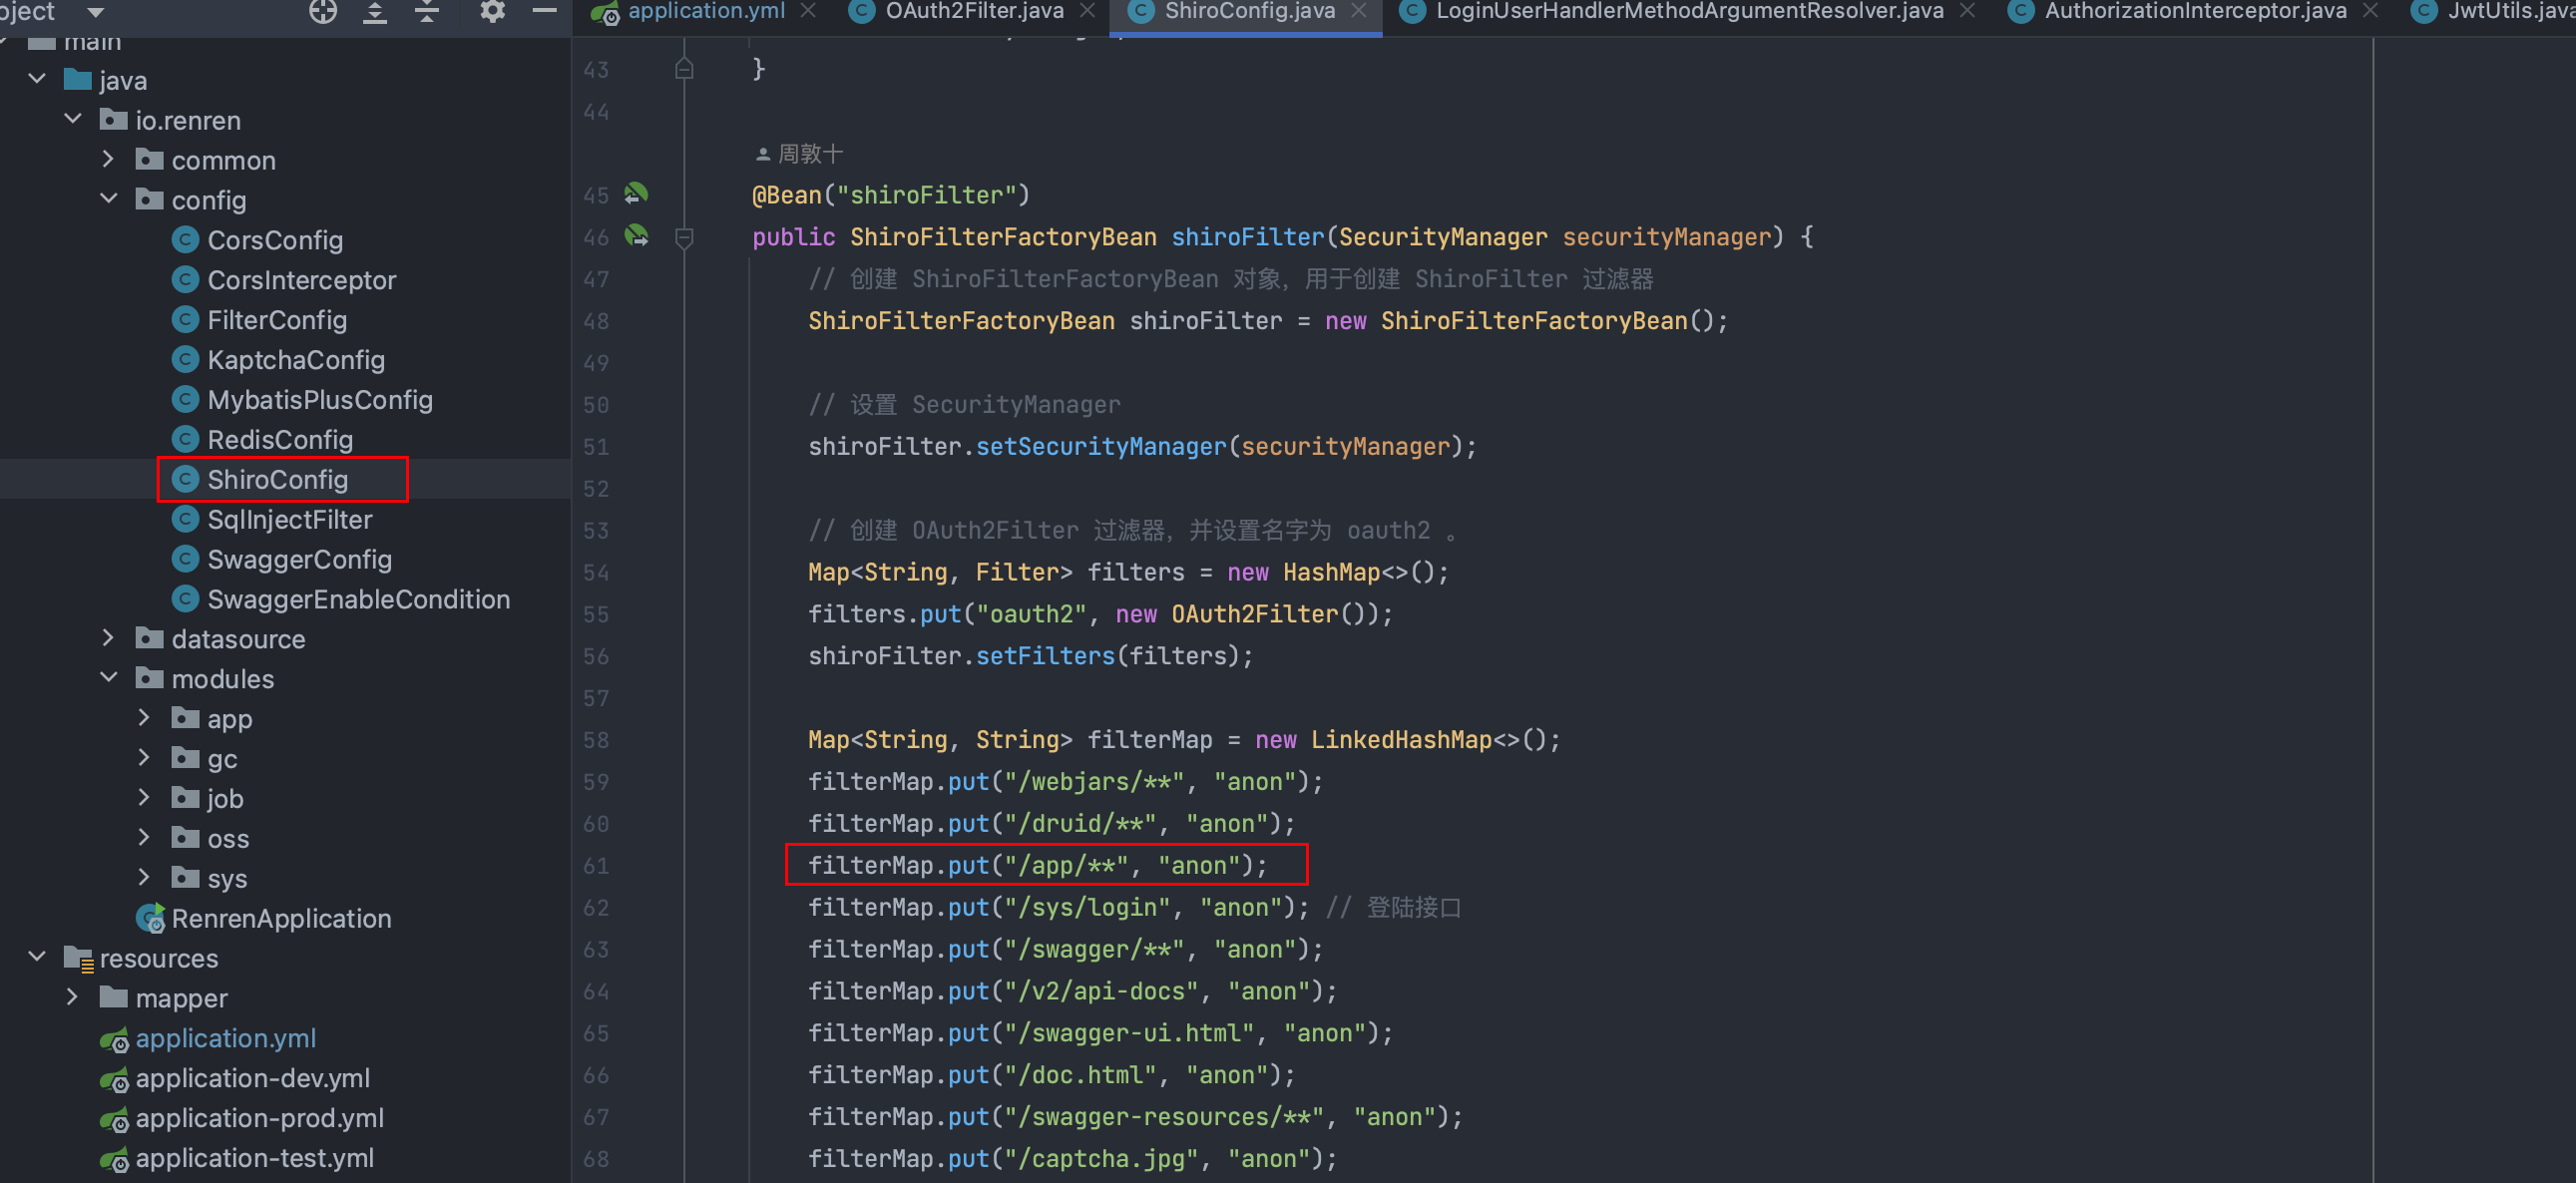This screenshot has width=2576, height=1183.
Task: Click the Select Opened File locate icon
Action: pyautogui.click(x=323, y=11)
